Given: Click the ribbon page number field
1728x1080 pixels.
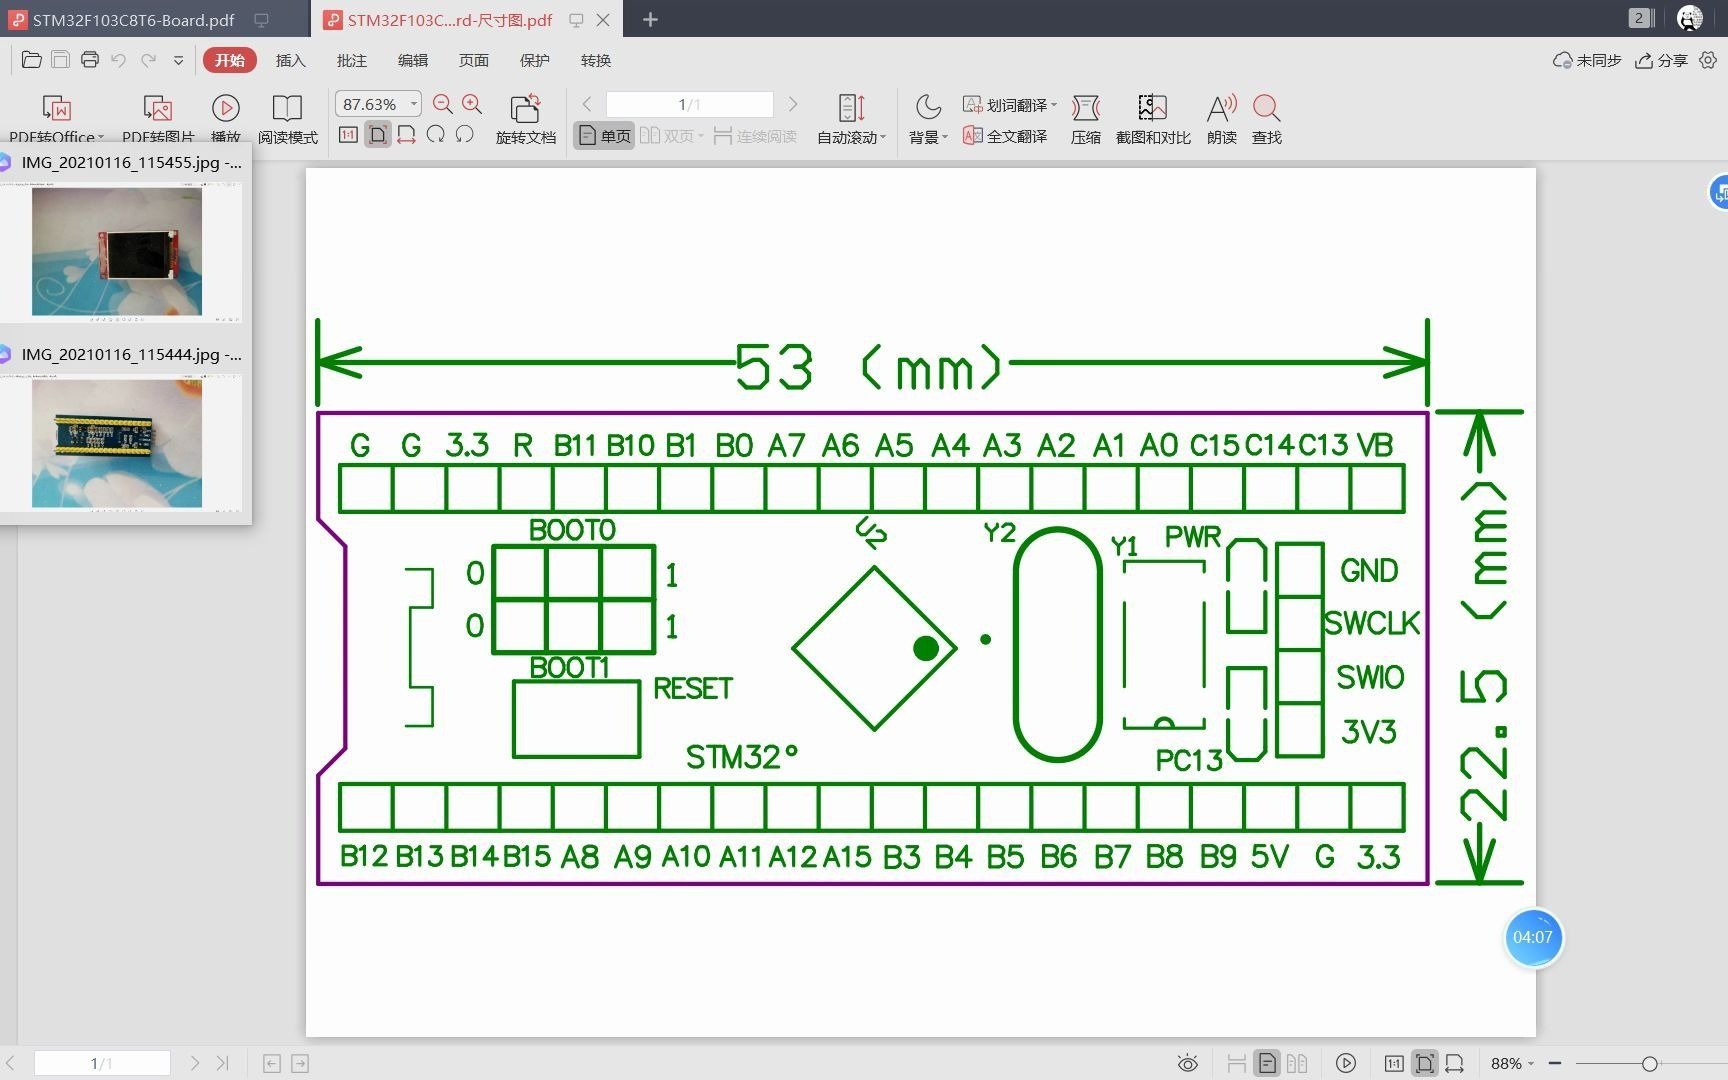Looking at the screenshot, I should (689, 104).
